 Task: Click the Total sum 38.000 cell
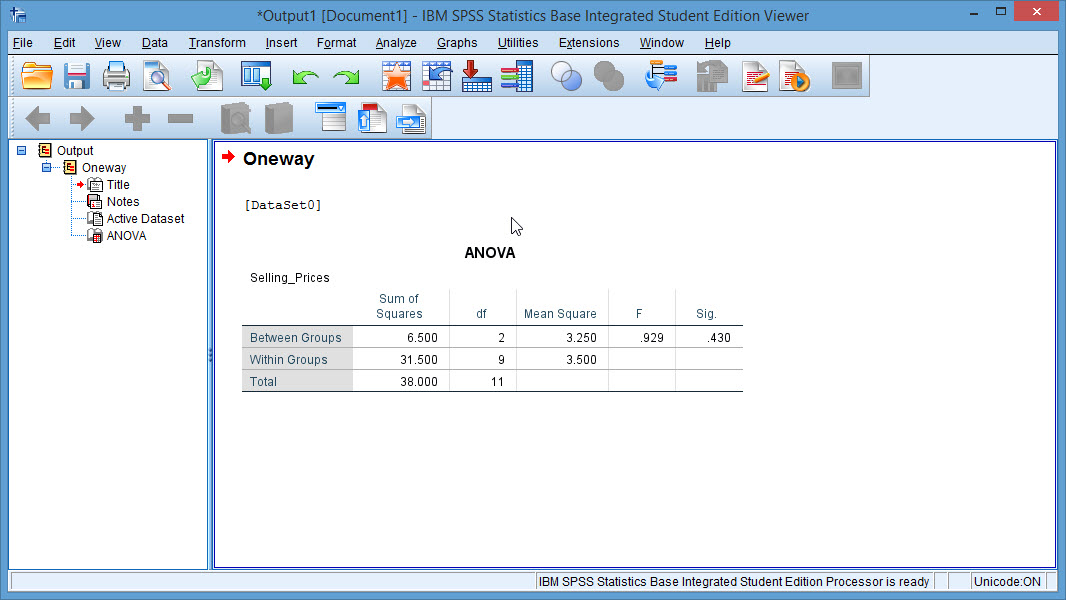[401, 381]
